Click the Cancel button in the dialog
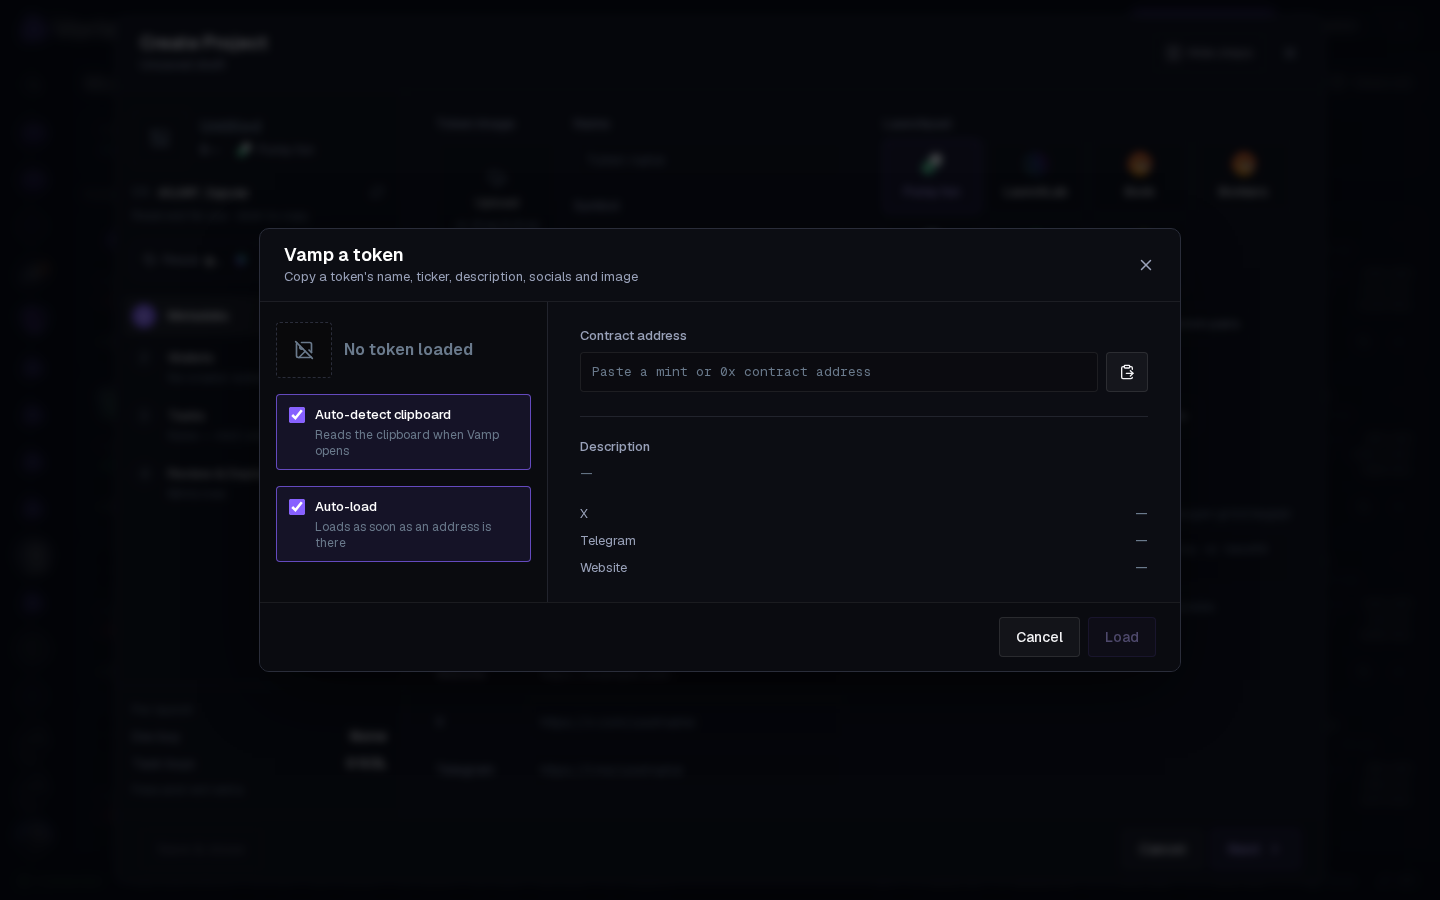The height and width of the screenshot is (900, 1440). coord(1039,637)
